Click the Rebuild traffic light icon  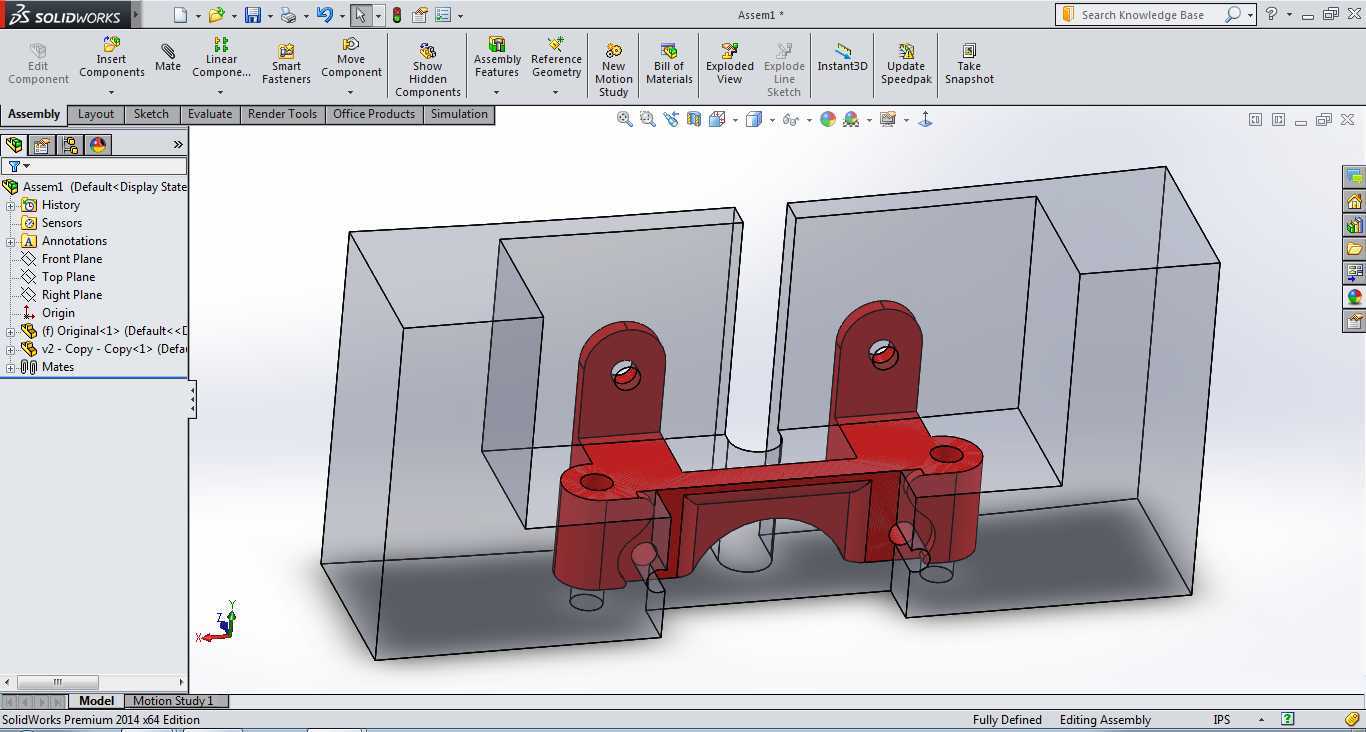tap(397, 15)
